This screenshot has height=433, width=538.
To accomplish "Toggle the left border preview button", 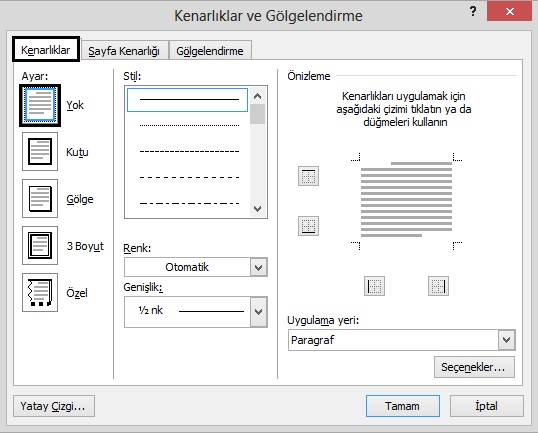I will click(x=374, y=286).
